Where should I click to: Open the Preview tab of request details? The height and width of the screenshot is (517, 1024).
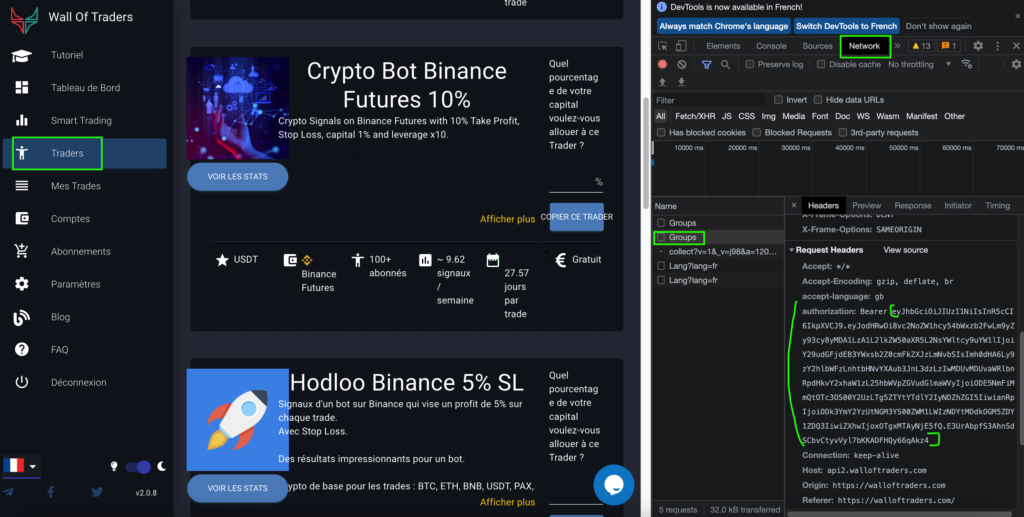click(x=867, y=206)
